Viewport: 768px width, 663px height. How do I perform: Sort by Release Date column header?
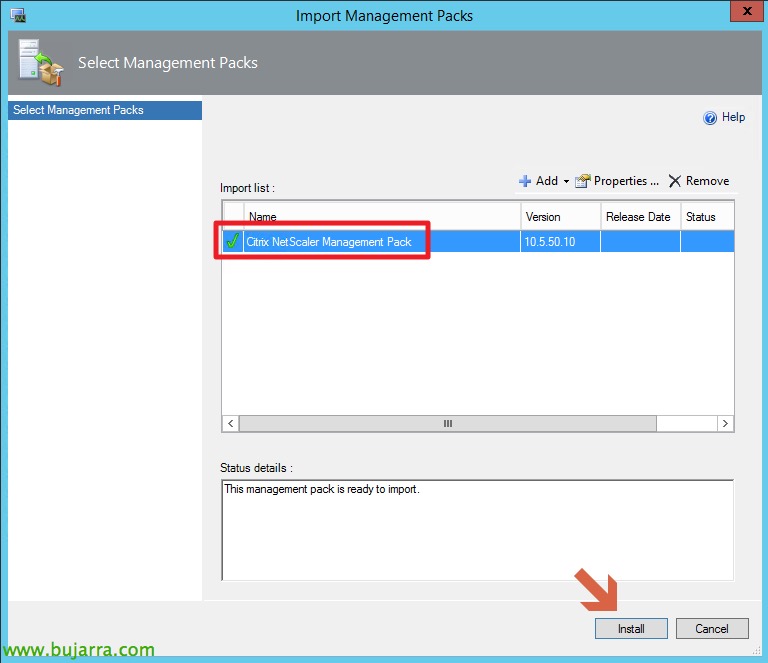pyautogui.click(x=640, y=216)
